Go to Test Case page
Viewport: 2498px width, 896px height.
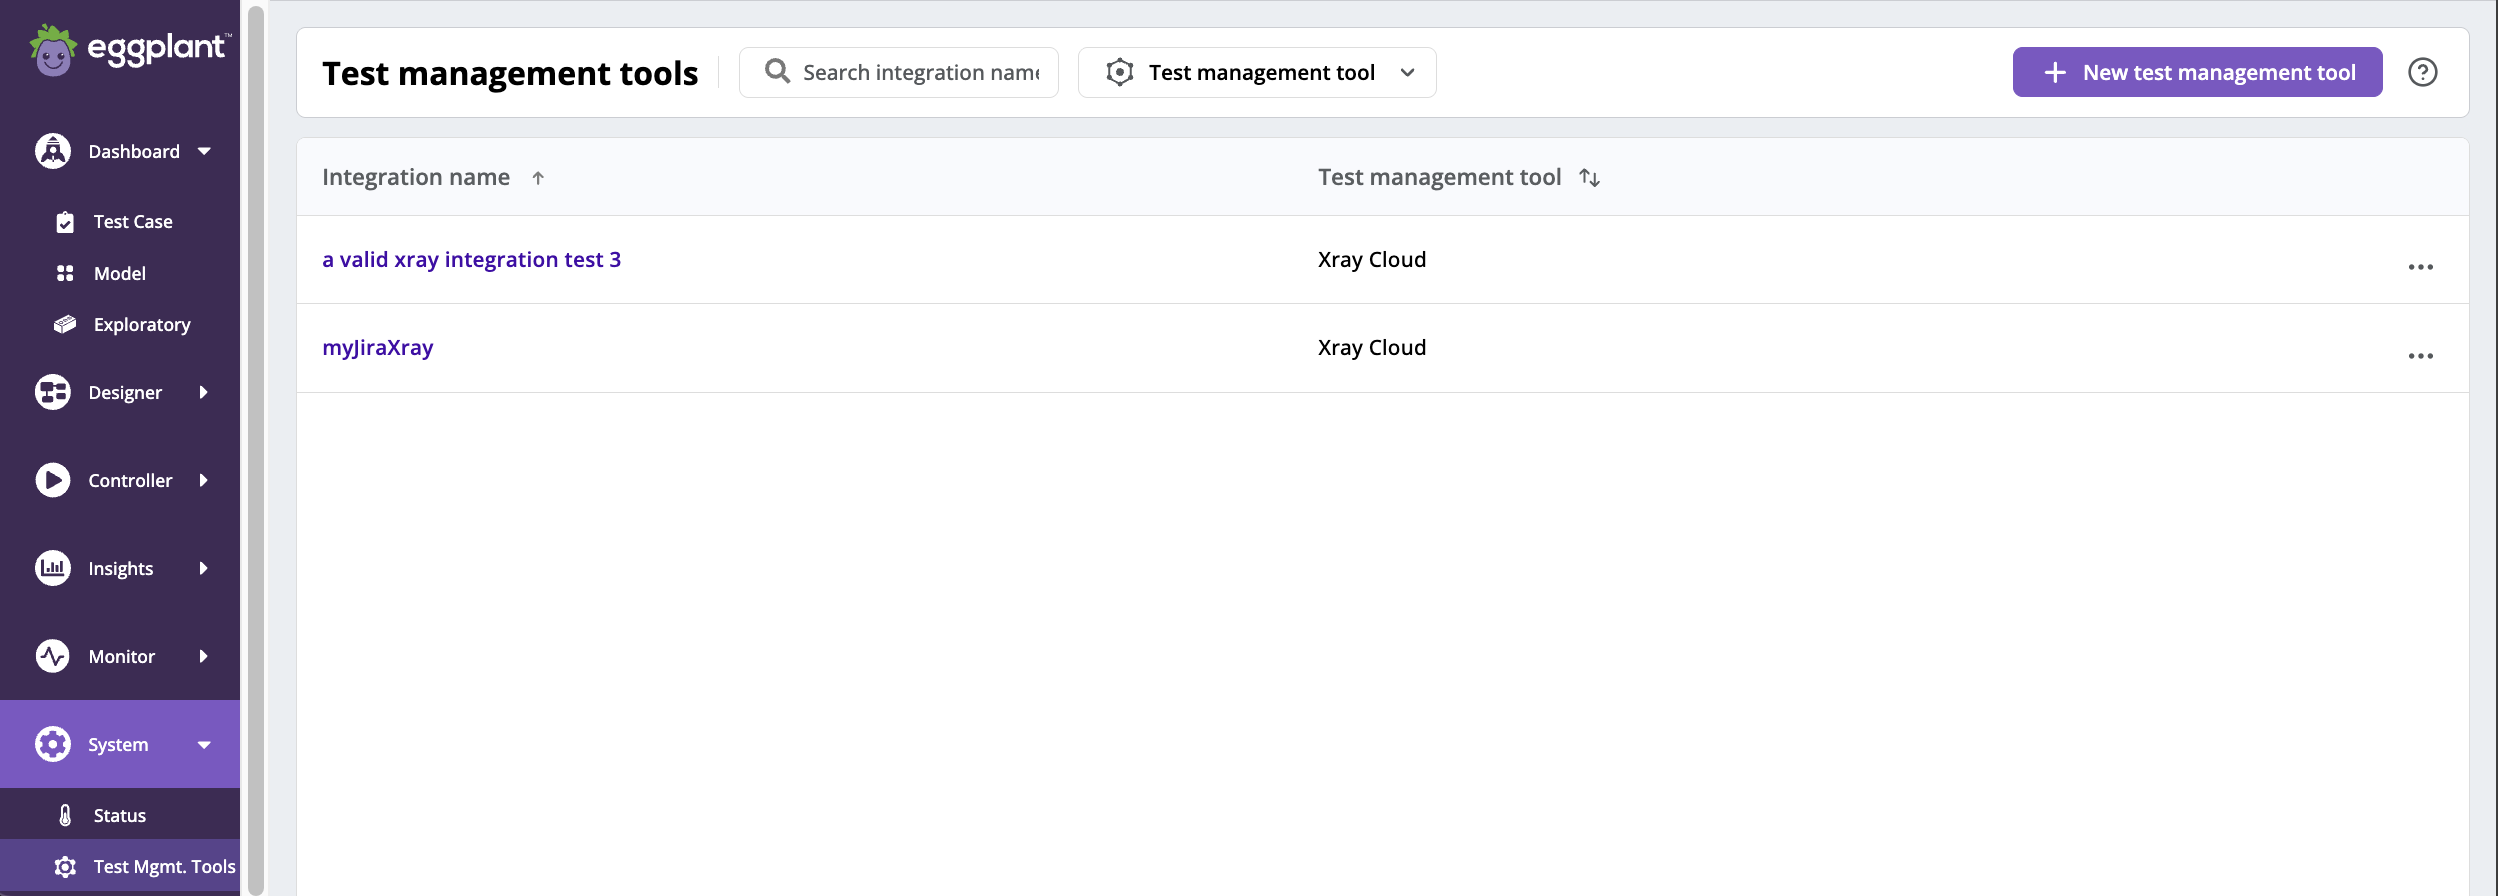point(133,222)
